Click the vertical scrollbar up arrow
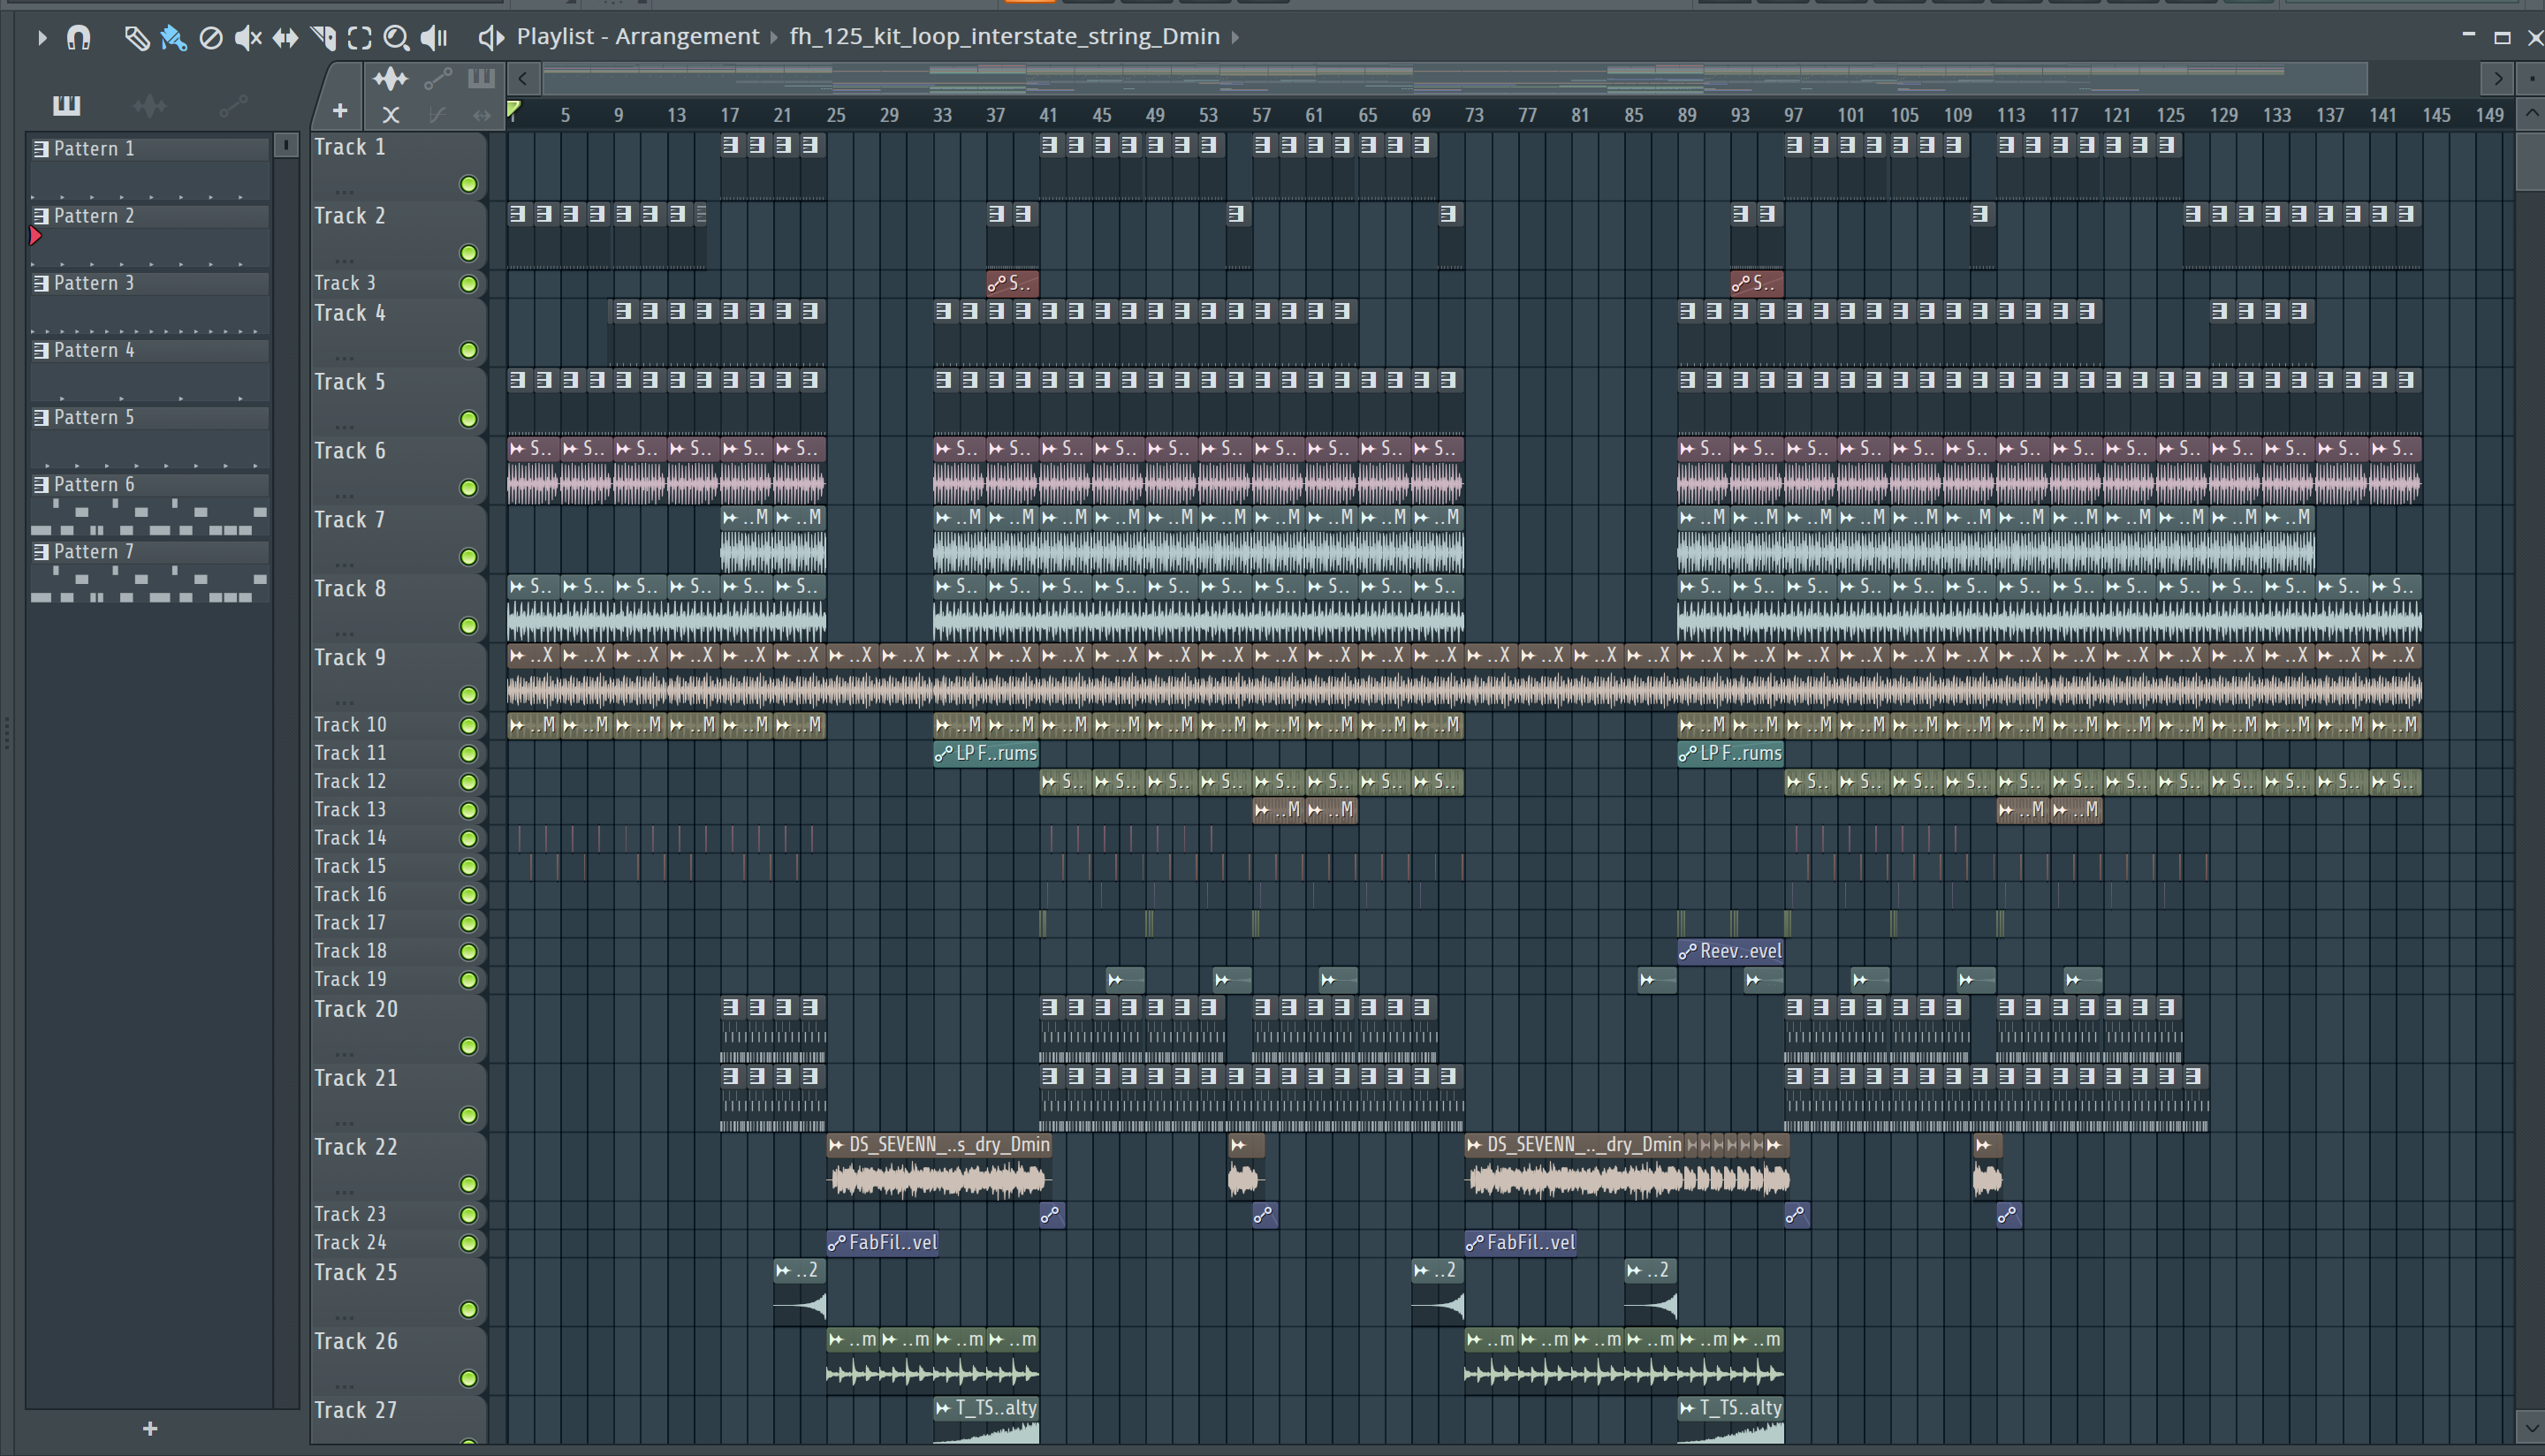 click(x=2530, y=113)
